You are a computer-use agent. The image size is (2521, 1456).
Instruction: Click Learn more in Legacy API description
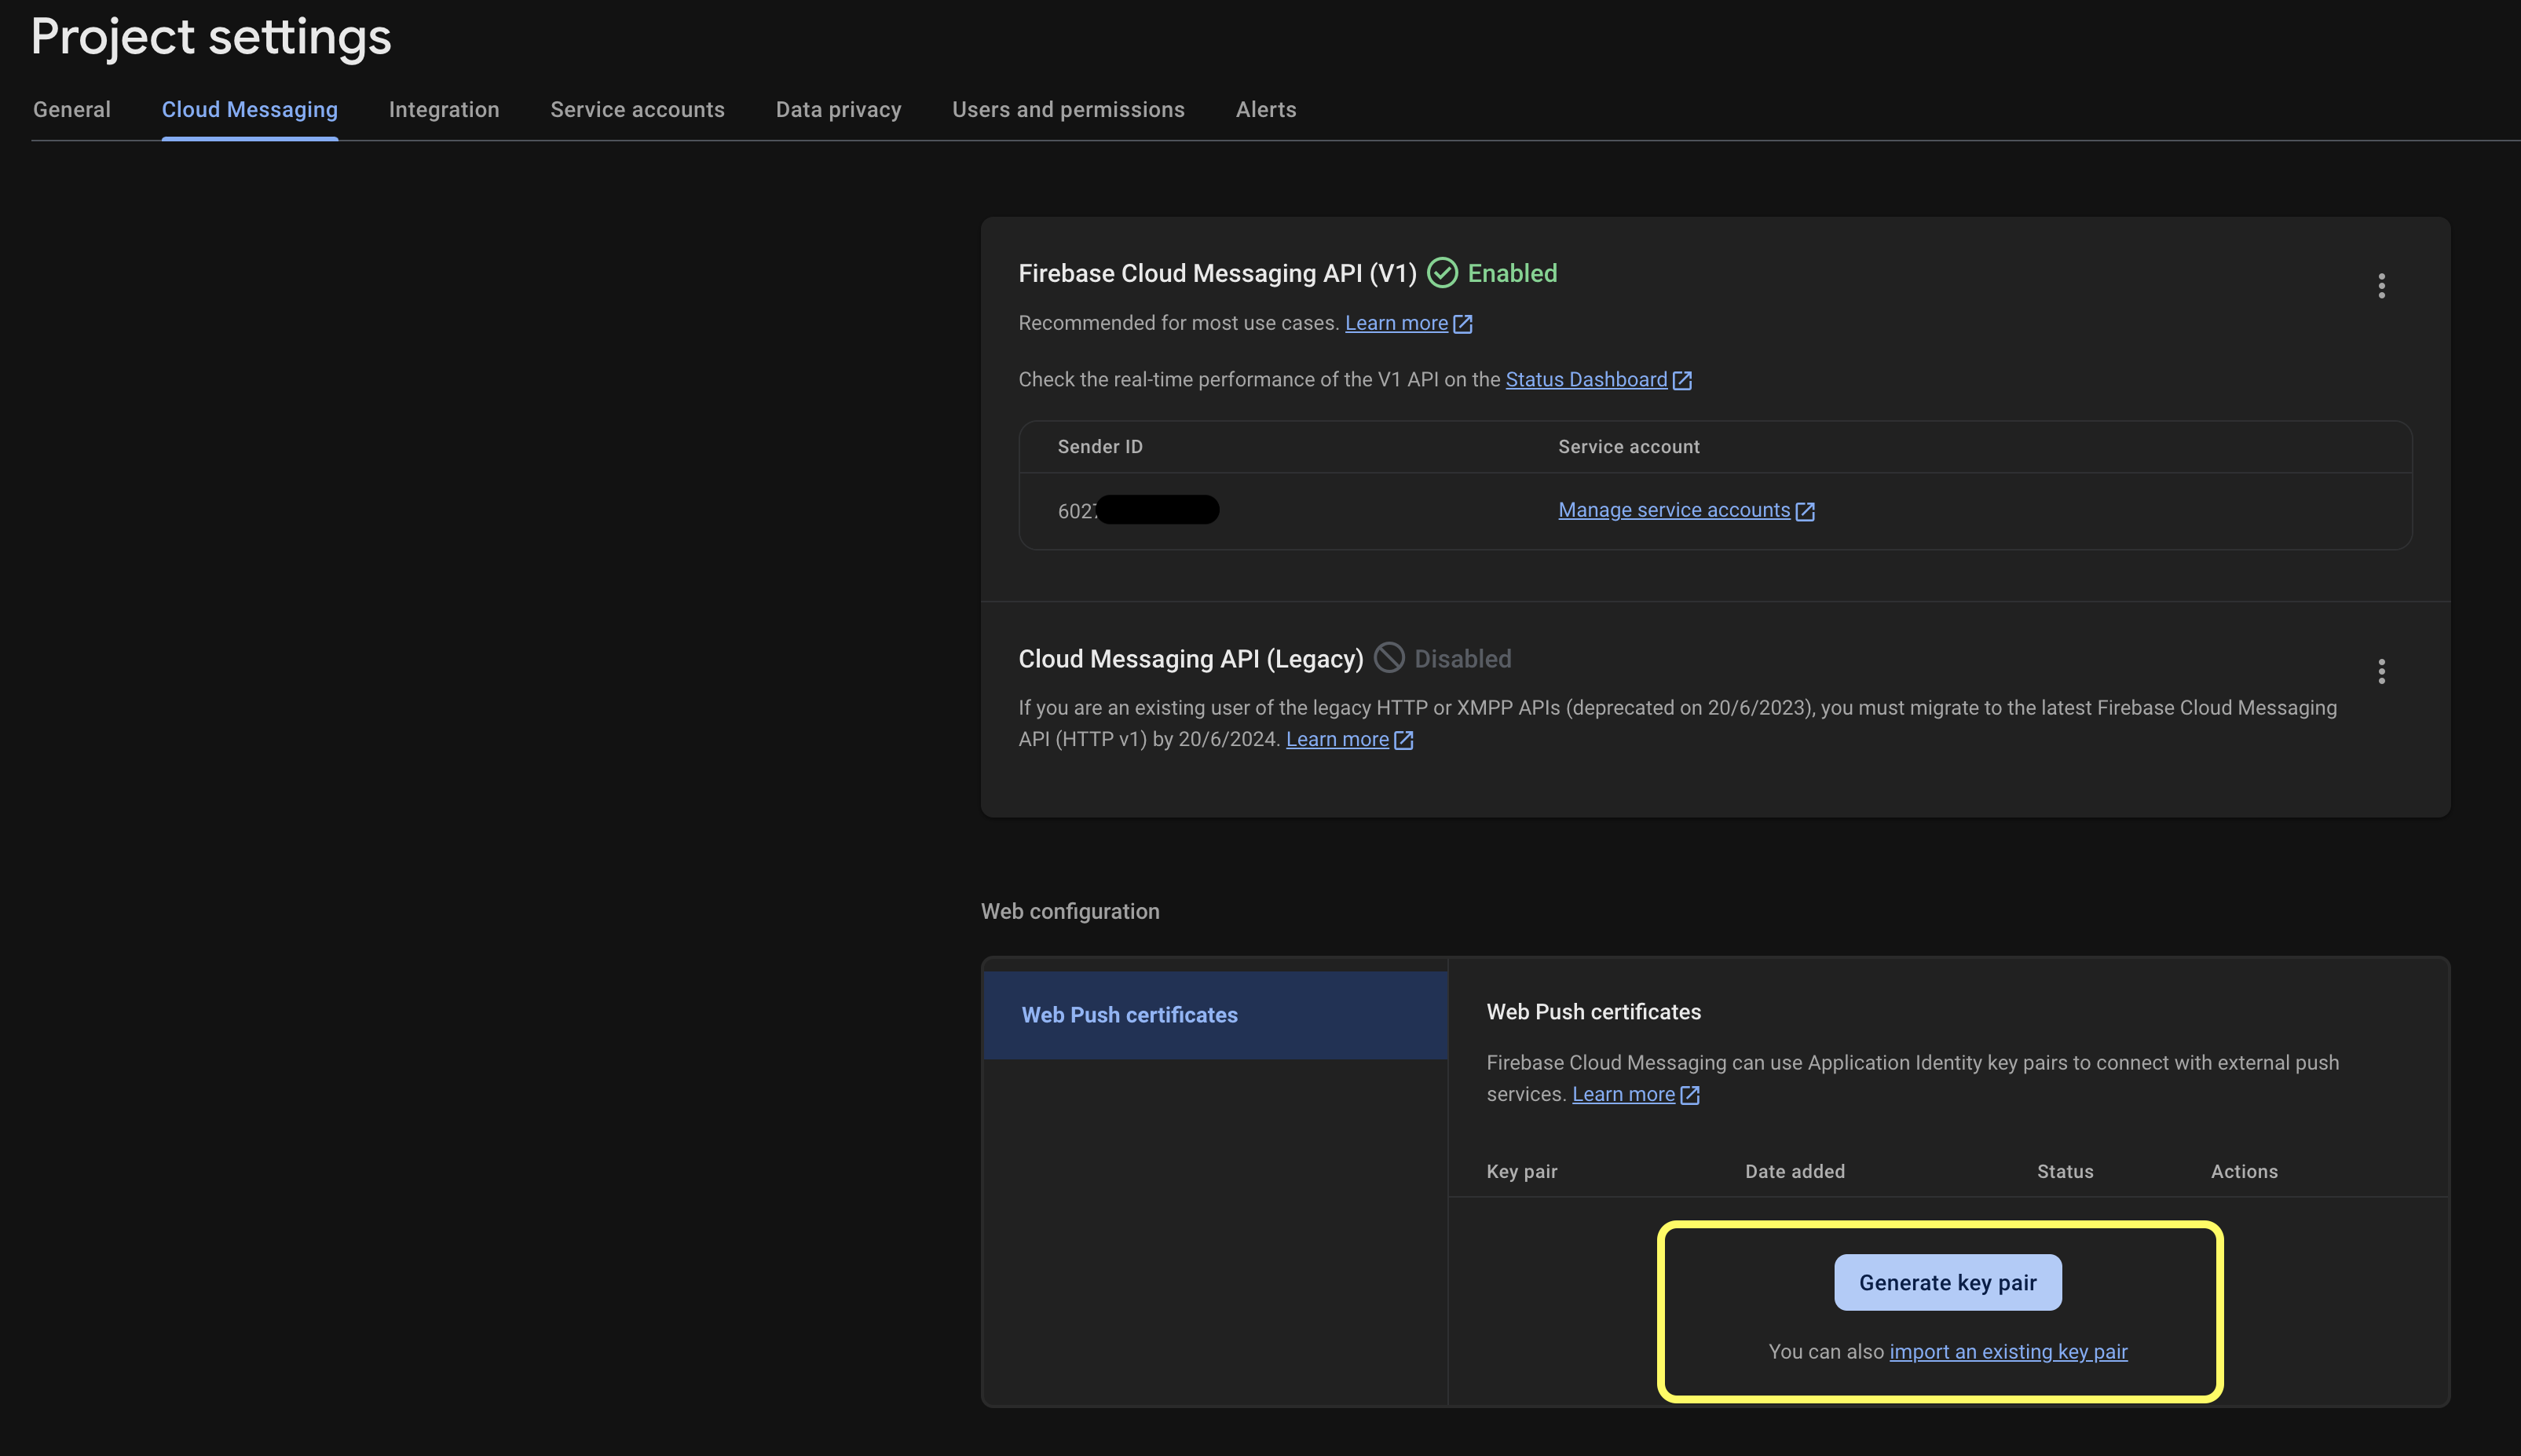(x=1337, y=739)
